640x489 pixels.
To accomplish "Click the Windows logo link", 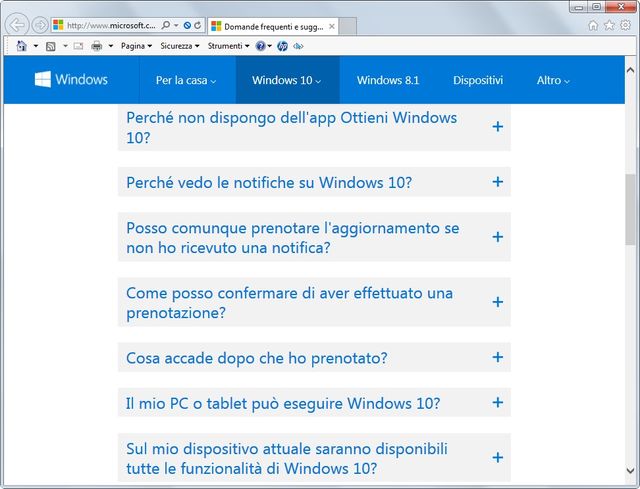I will (x=71, y=79).
